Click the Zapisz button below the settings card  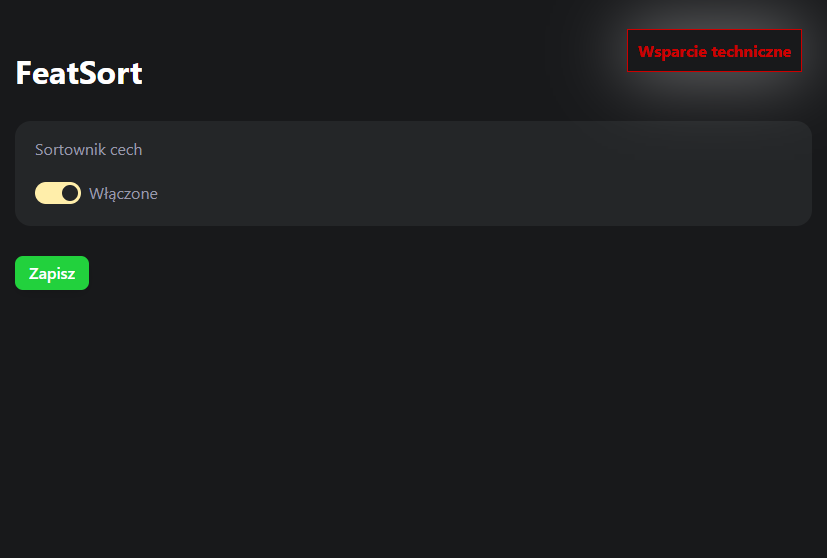click(52, 273)
